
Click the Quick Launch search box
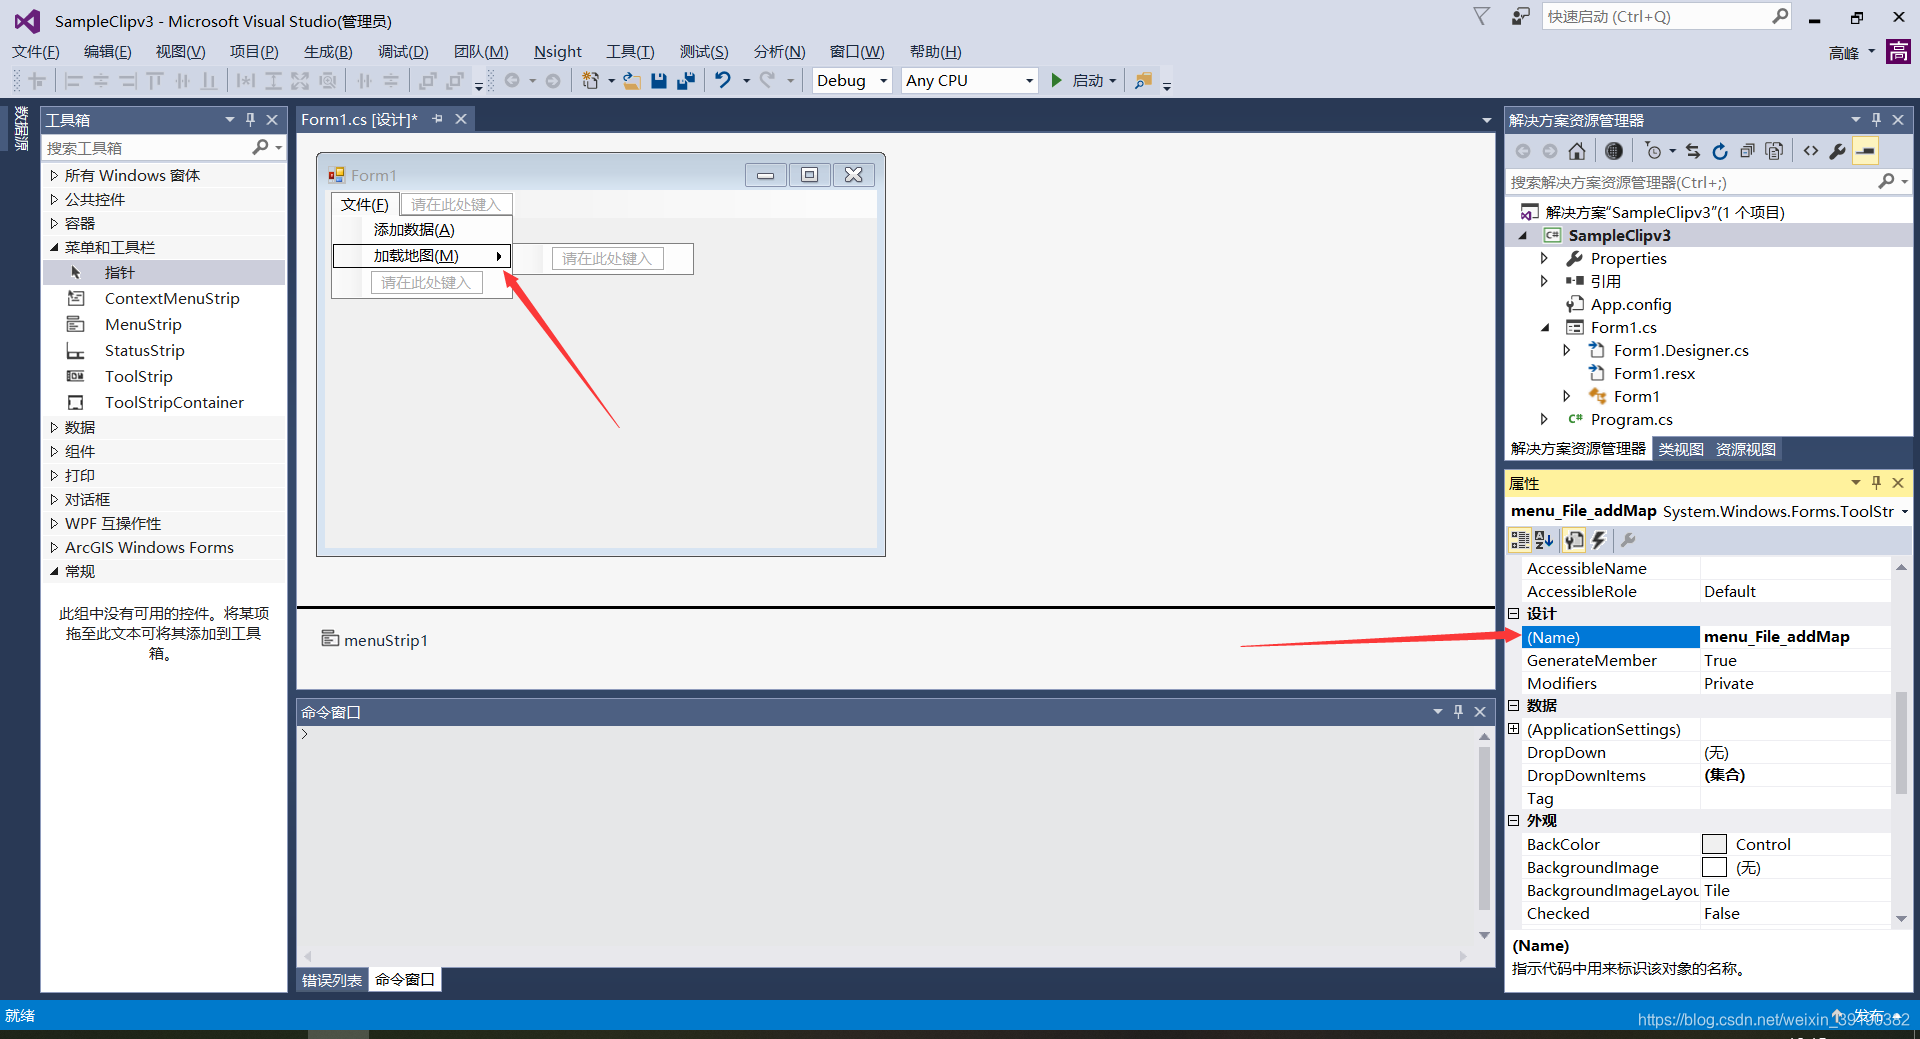pos(1658,16)
